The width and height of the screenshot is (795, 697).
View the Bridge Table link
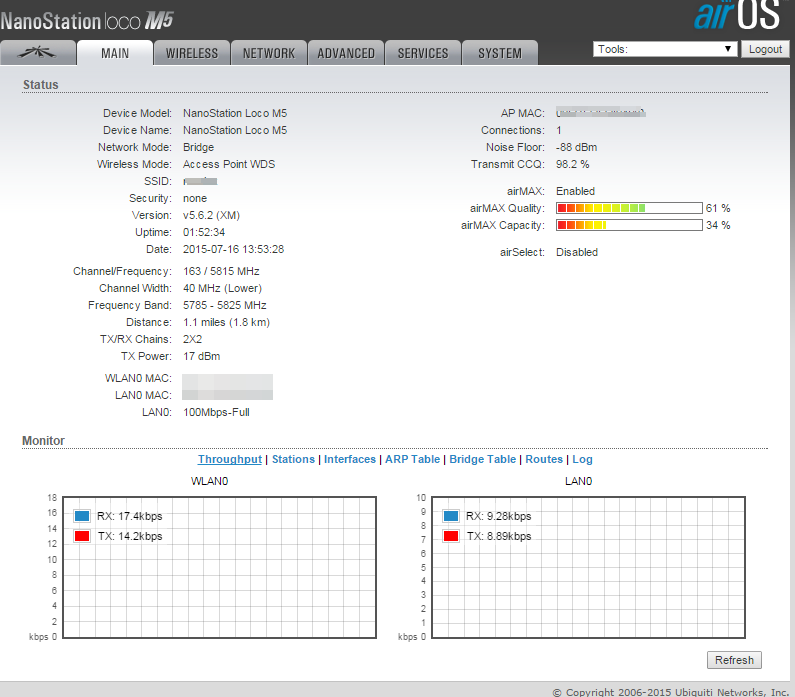[482, 459]
